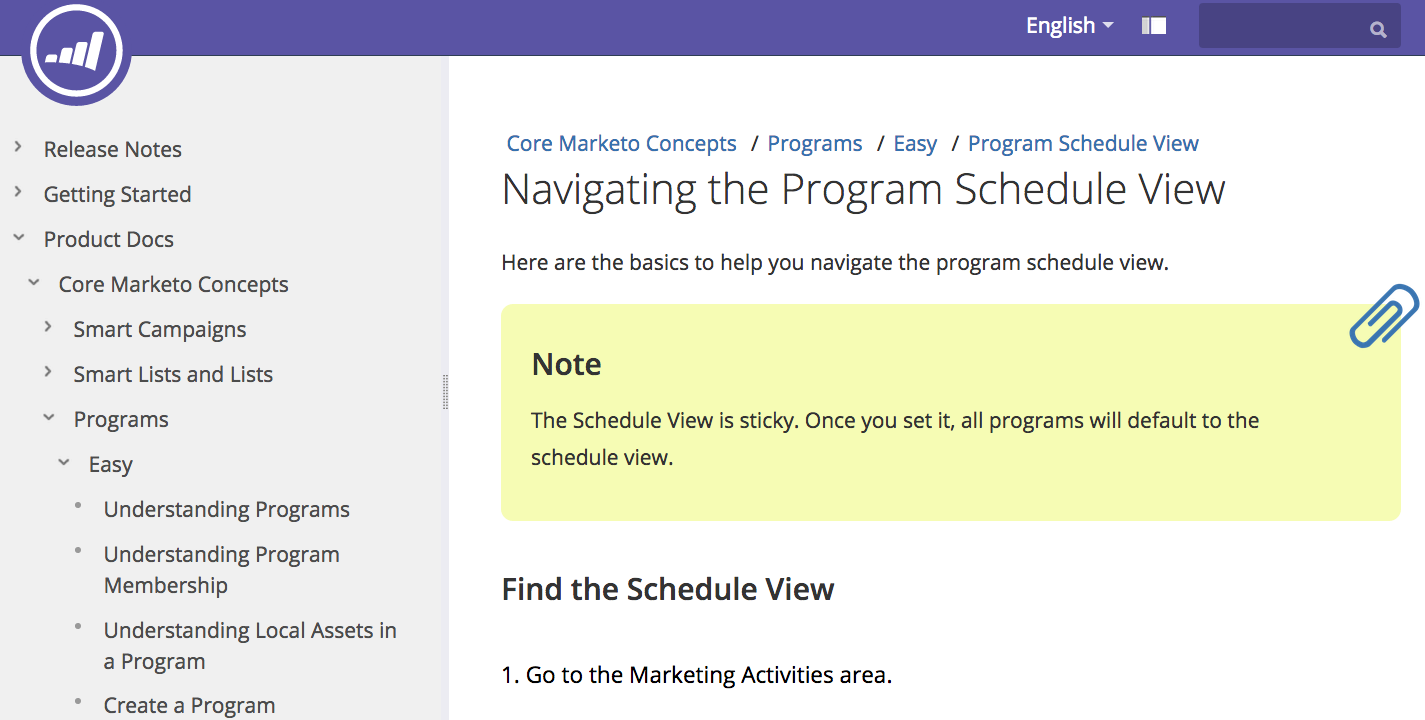Open the English language dropdown
The height and width of the screenshot is (720, 1425).
1069,26
